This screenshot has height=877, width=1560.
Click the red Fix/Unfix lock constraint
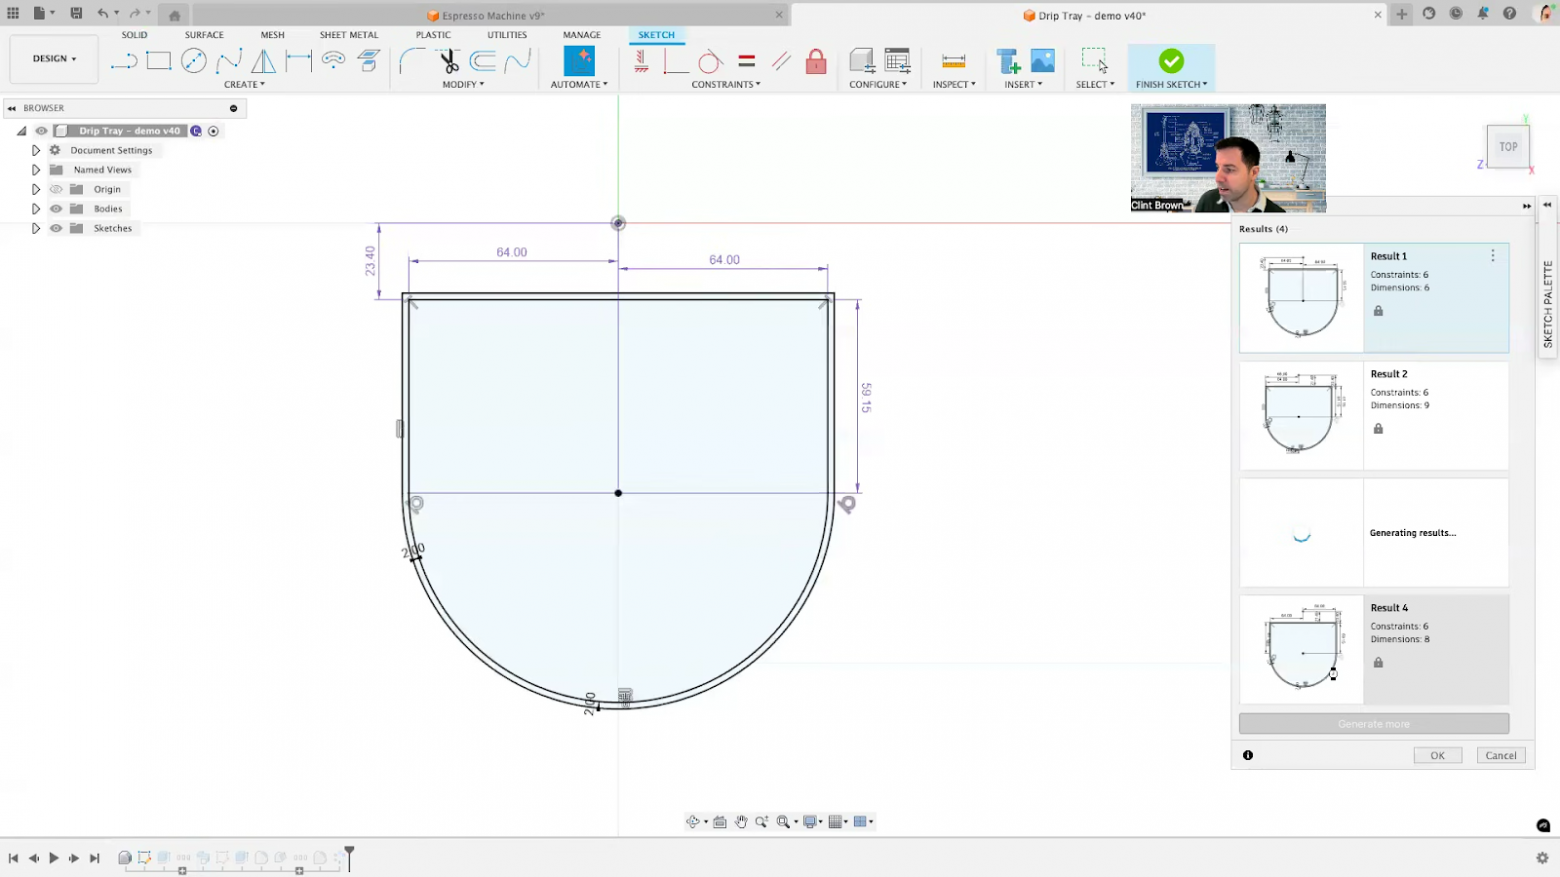pyautogui.click(x=816, y=61)
